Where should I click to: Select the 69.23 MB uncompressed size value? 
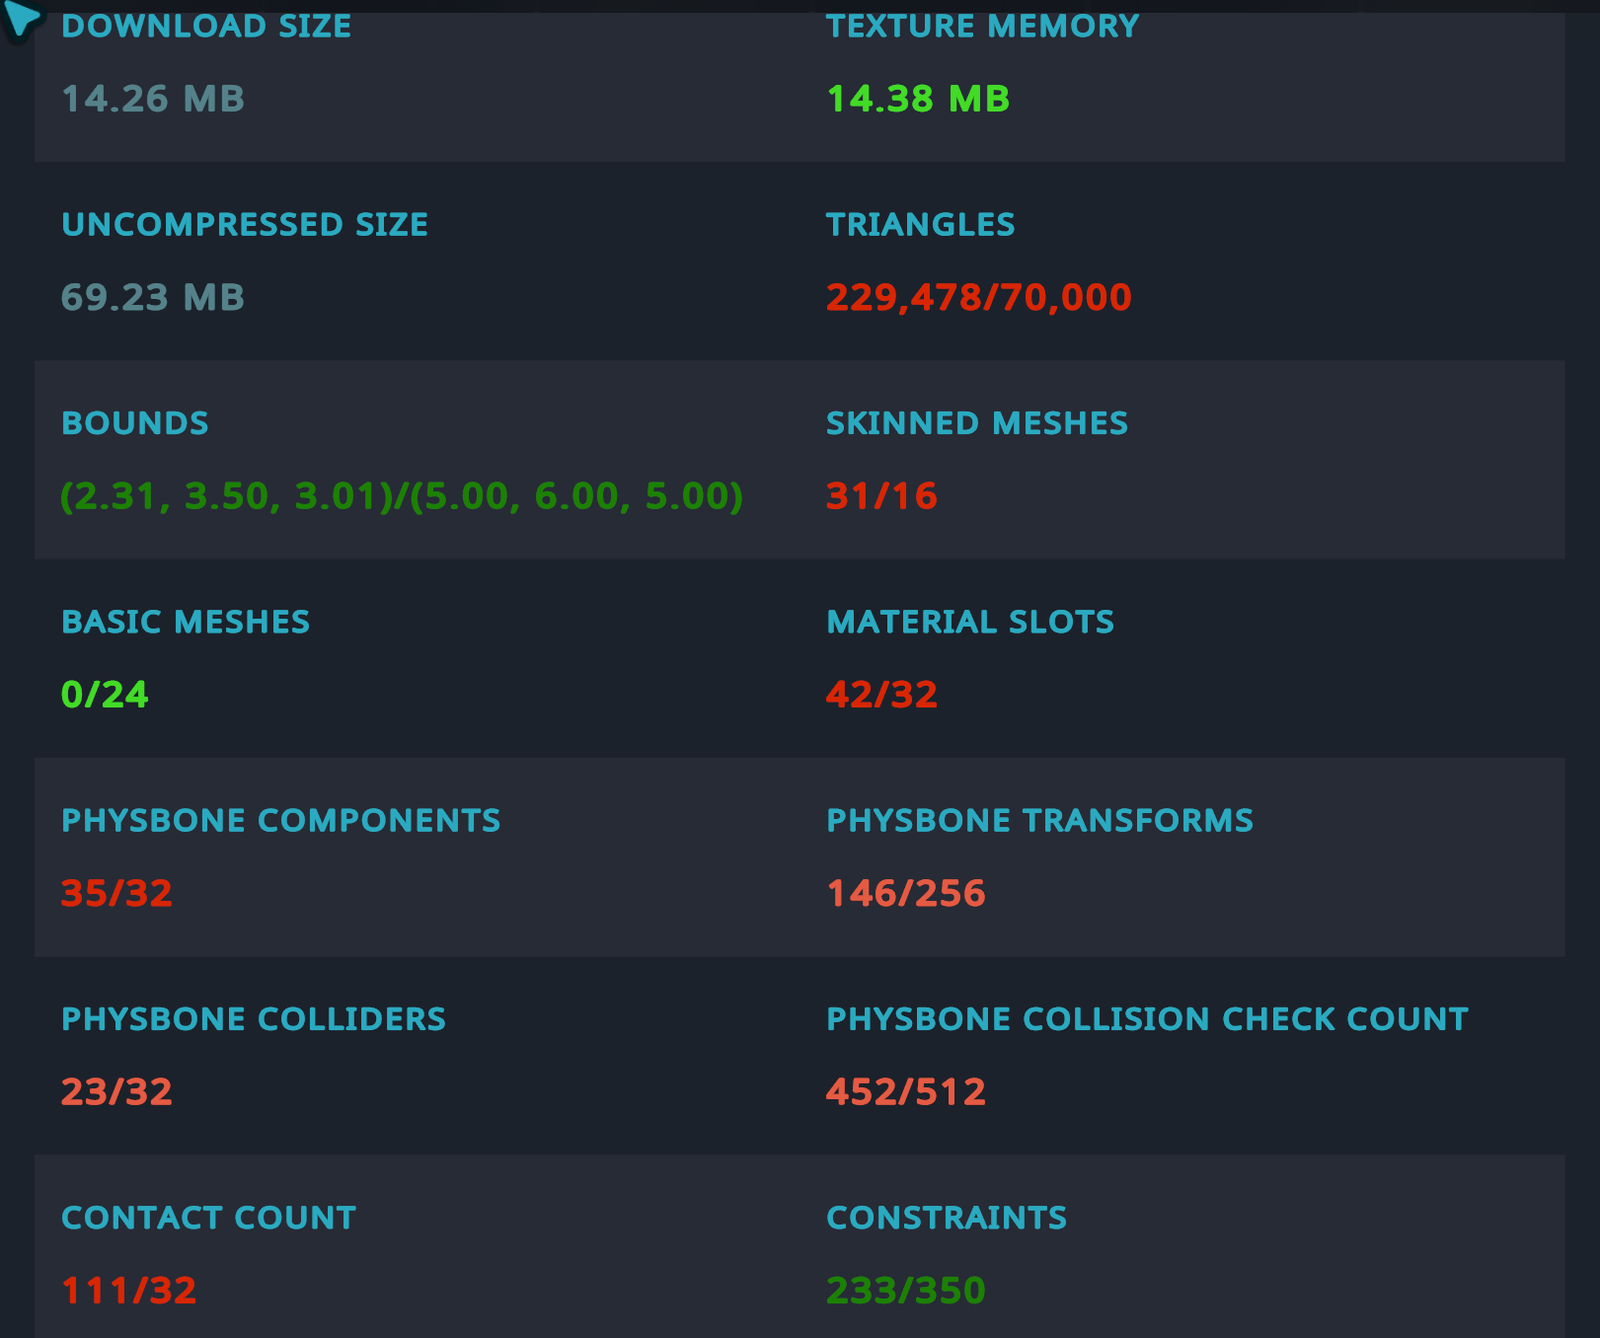153,298
